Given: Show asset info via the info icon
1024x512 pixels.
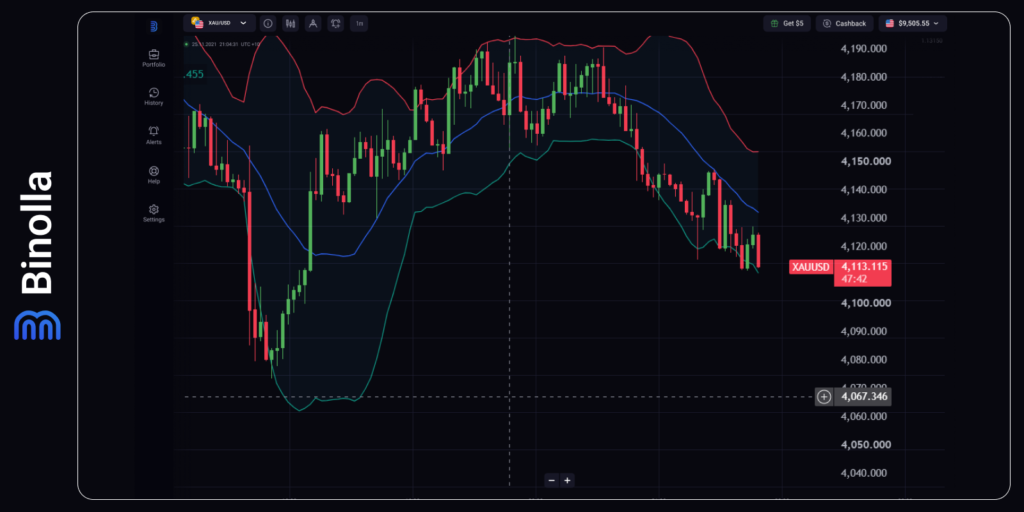Looking at the screenshot, I should click(267, 24).
